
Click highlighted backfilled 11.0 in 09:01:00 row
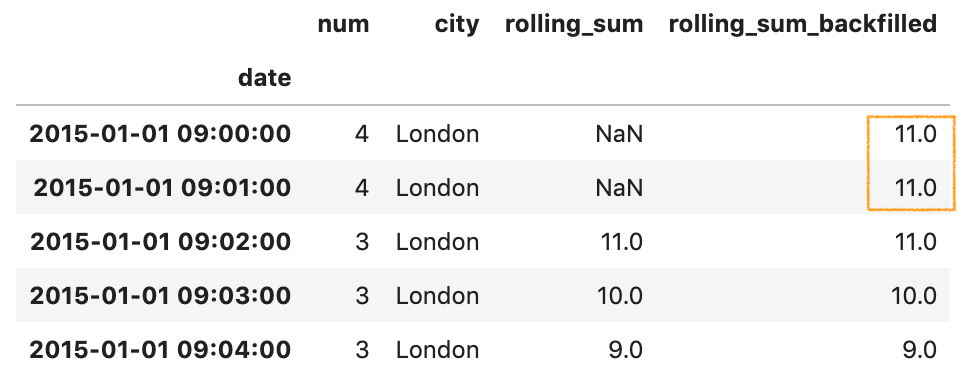coord(915,188)
